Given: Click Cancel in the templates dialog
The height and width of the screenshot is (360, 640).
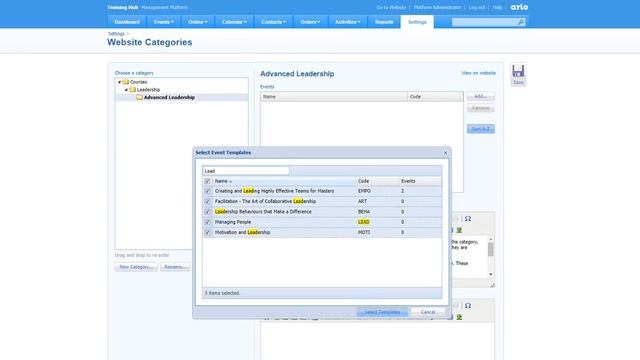Looking at the screenshot, I should pos(428,312).
